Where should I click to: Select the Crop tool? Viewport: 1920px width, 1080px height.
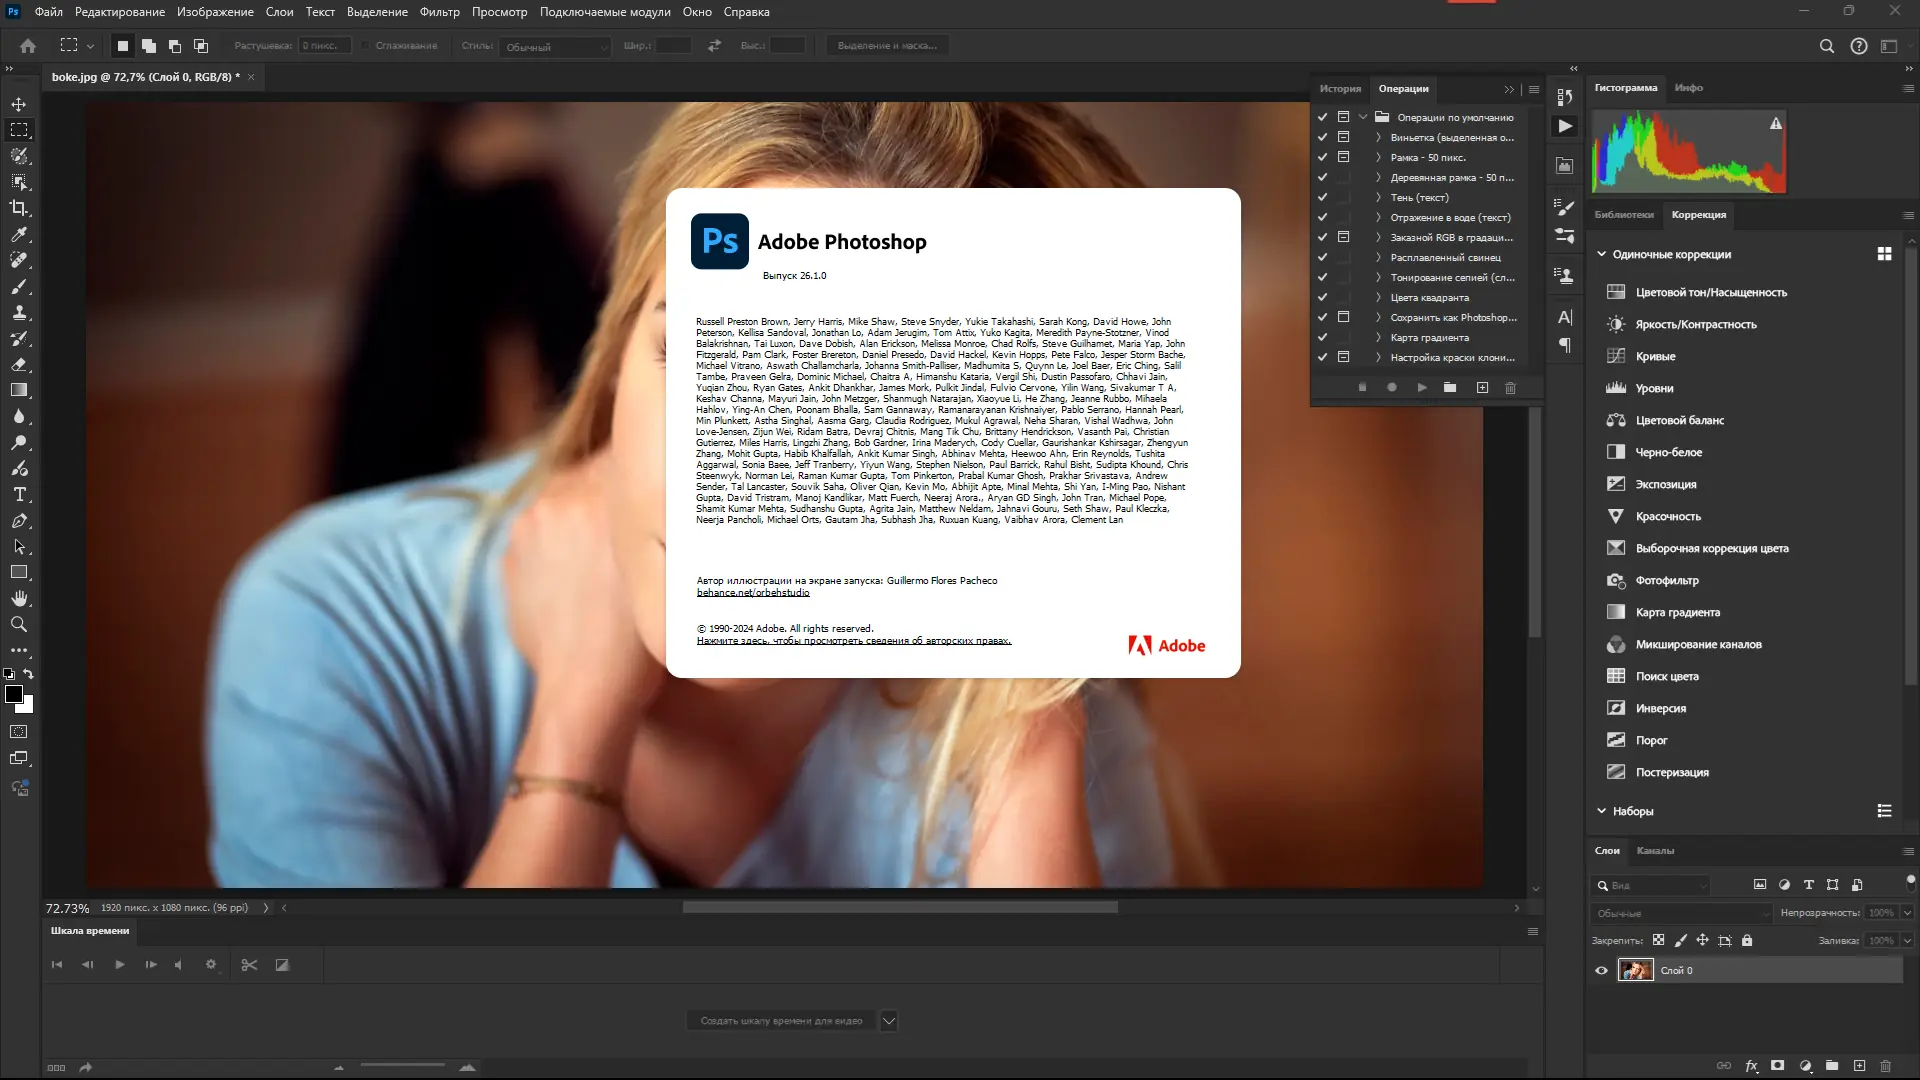click(19, 208)
